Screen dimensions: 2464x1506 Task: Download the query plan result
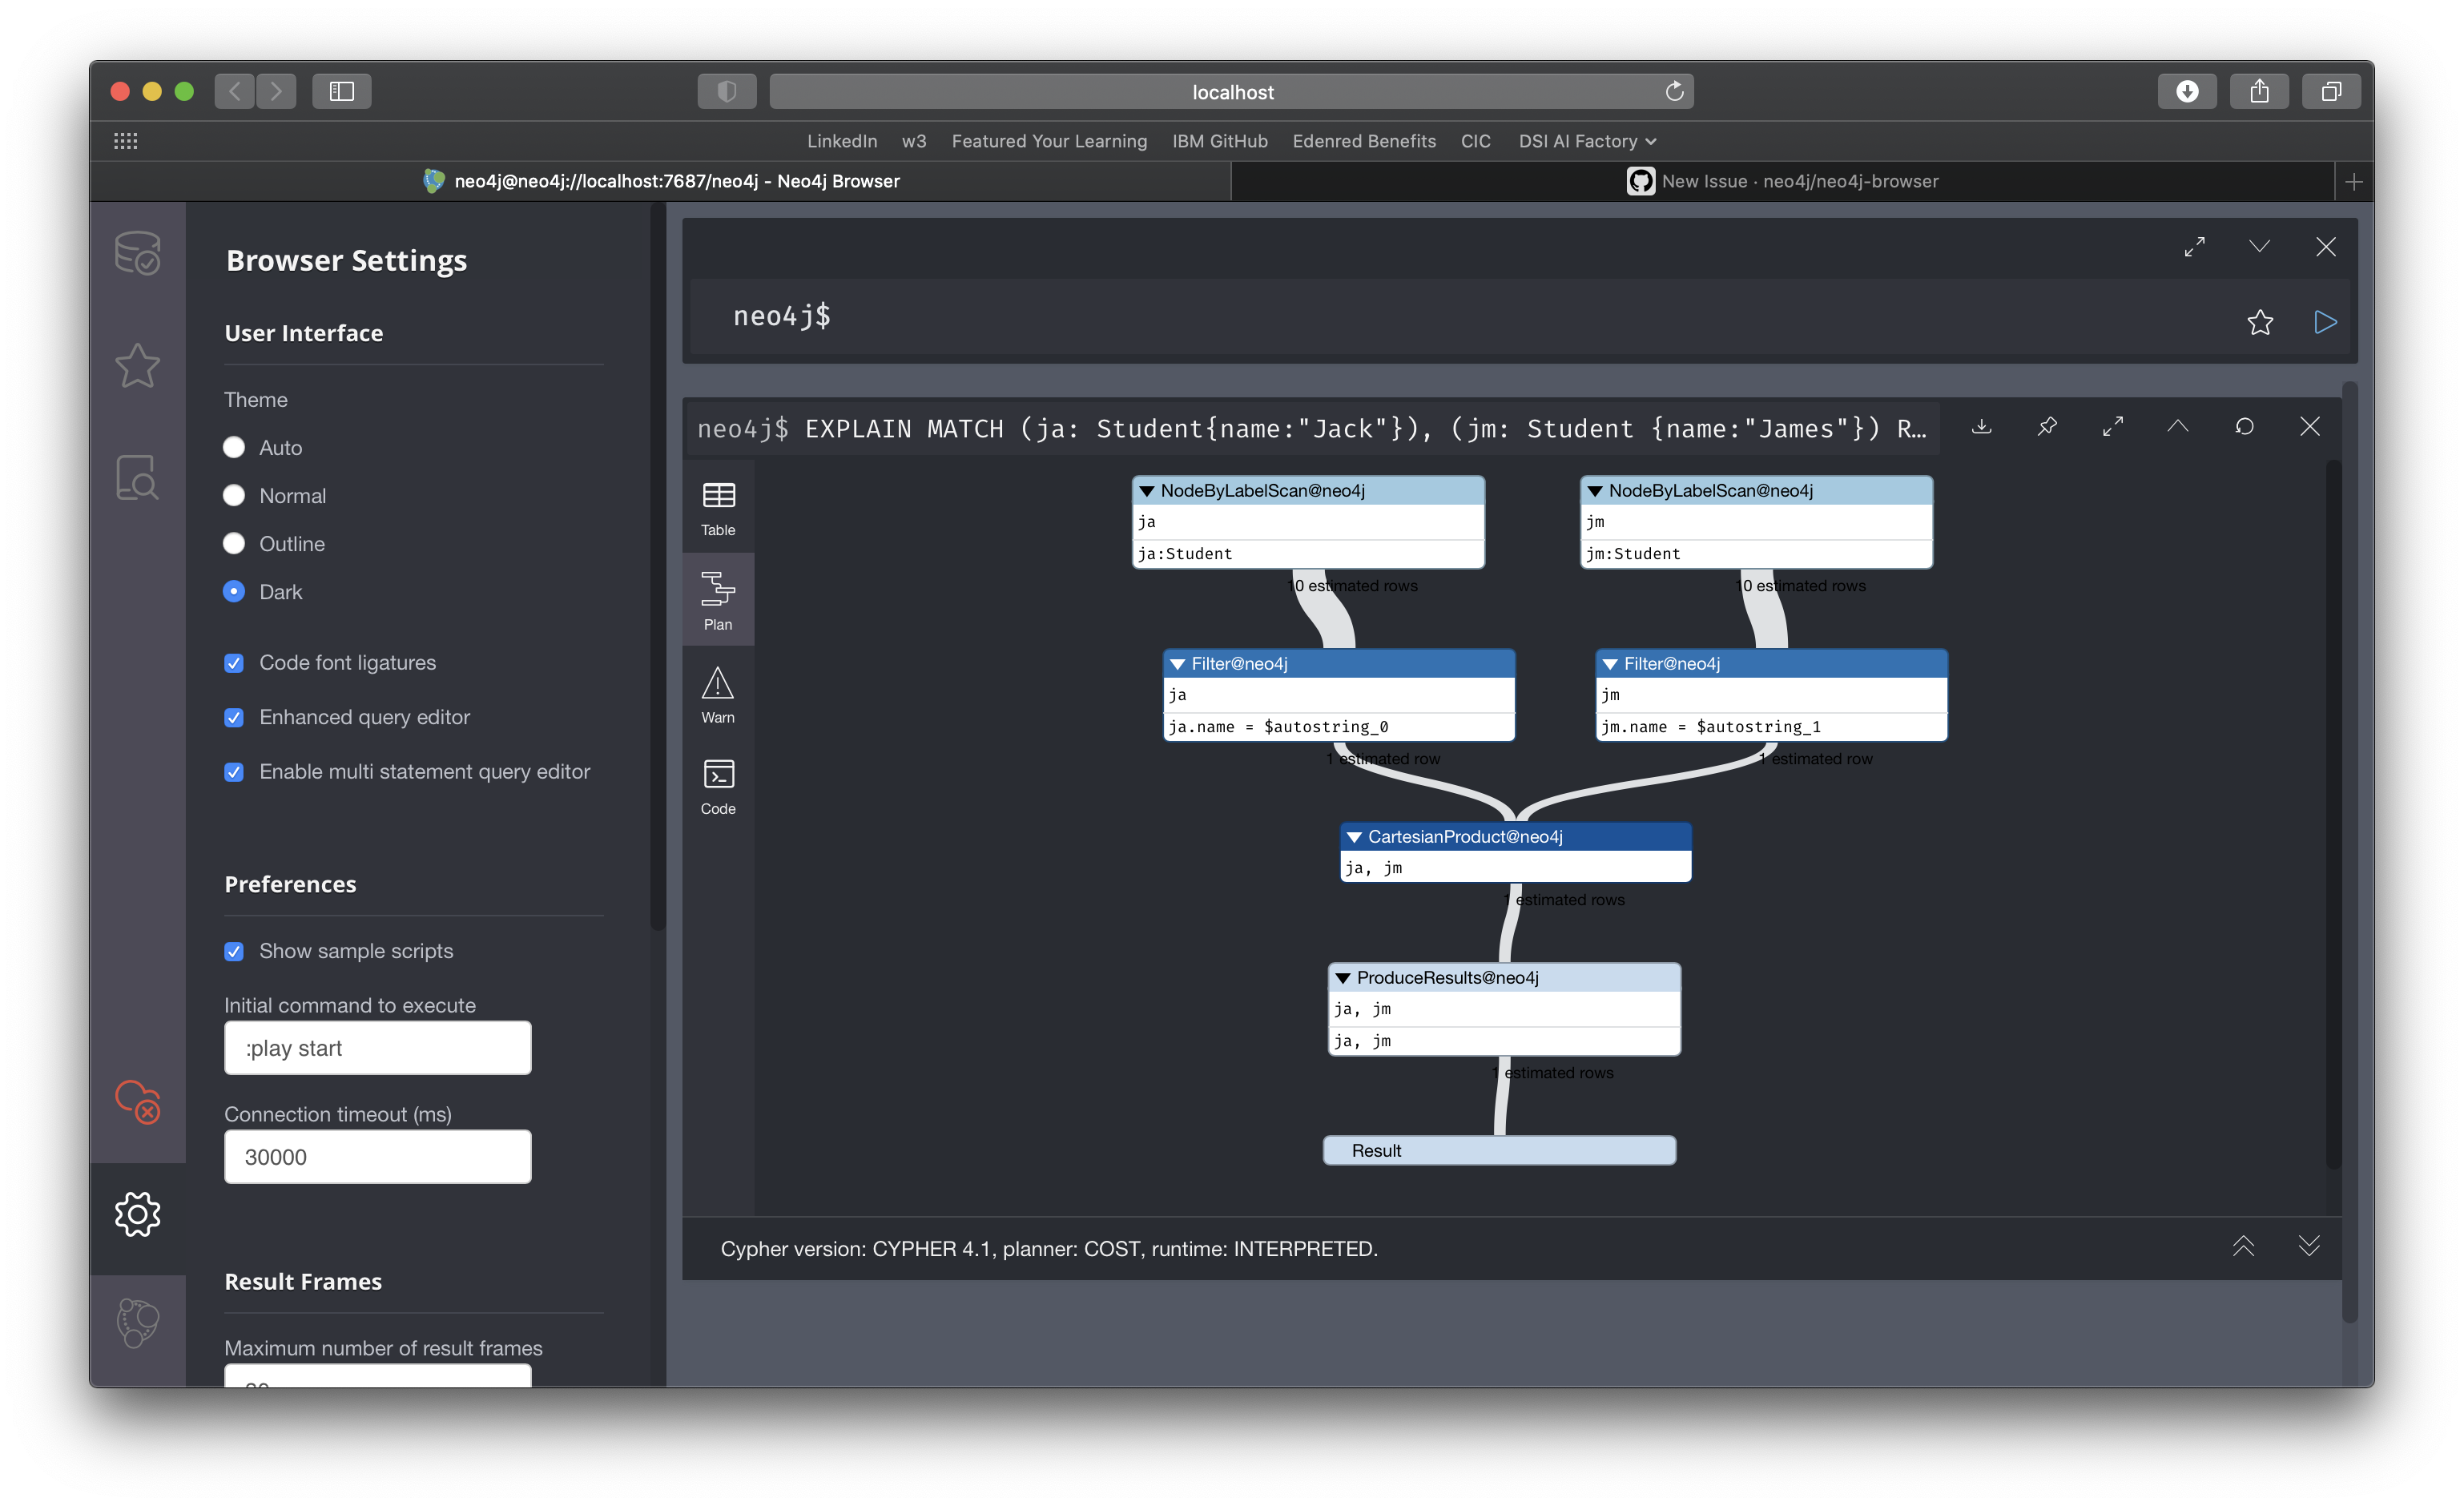click(x=1981, y=426)
